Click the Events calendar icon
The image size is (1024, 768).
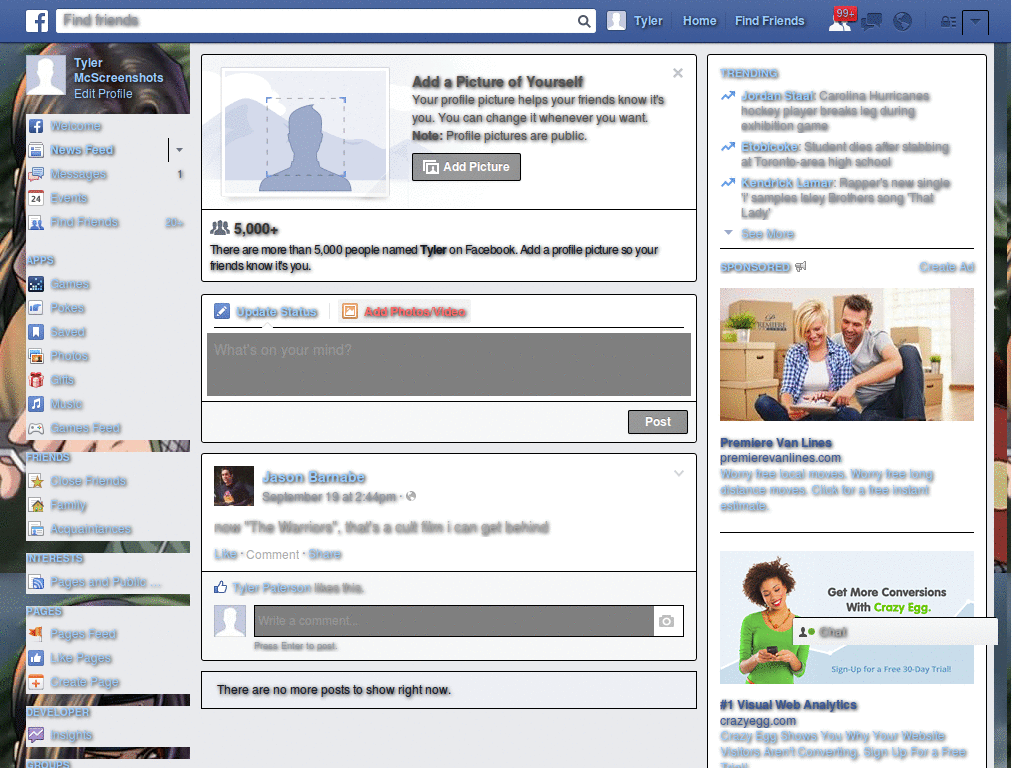click(36, 199)
